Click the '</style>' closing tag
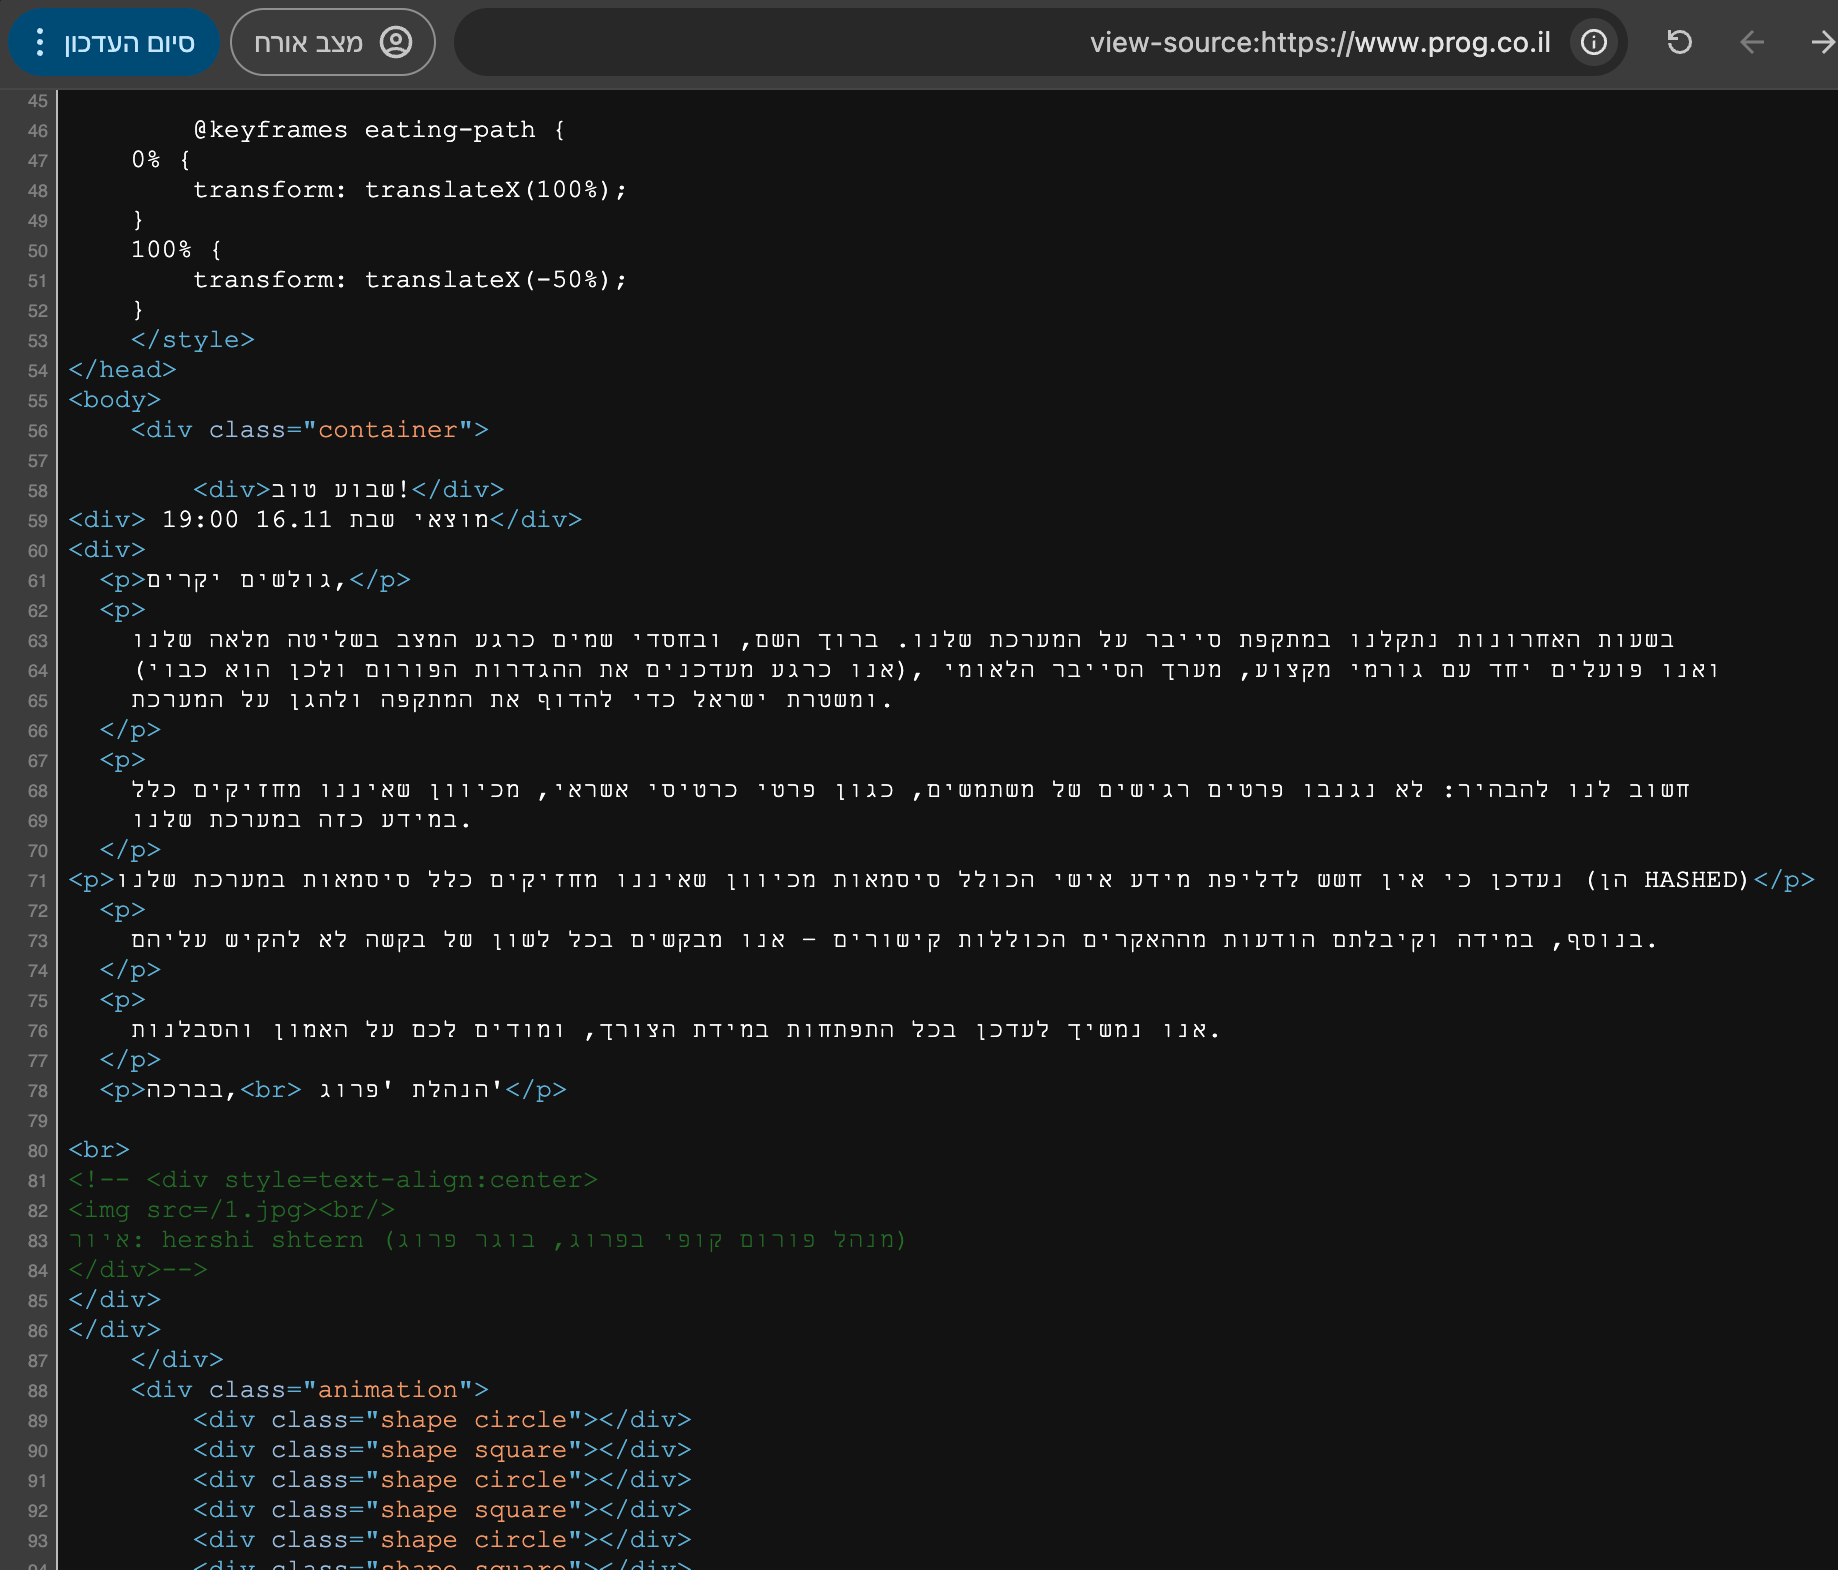This screenshot has width=1838, height=1570. pyautogui.click(x=192, y=340)
